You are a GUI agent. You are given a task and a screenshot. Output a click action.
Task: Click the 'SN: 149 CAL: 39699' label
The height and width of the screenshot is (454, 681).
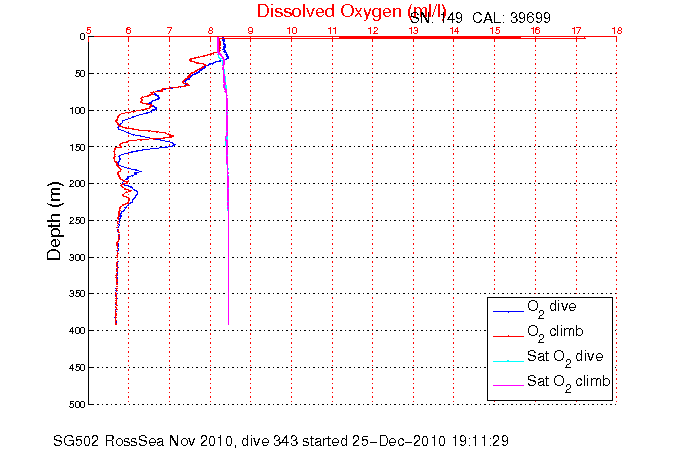480,18
